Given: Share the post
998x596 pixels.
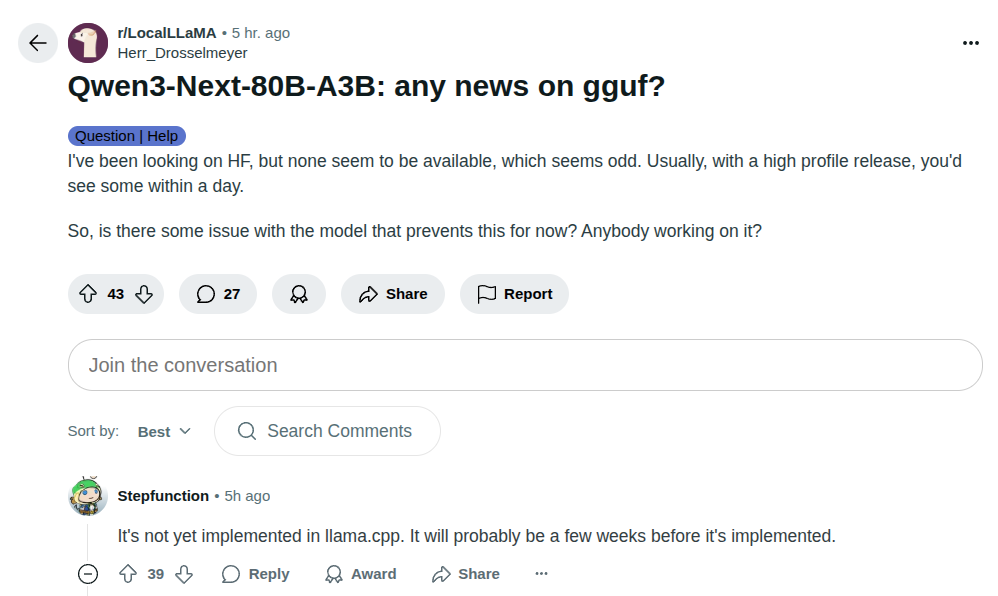Looking at the screenshot, I should [393, 294].
